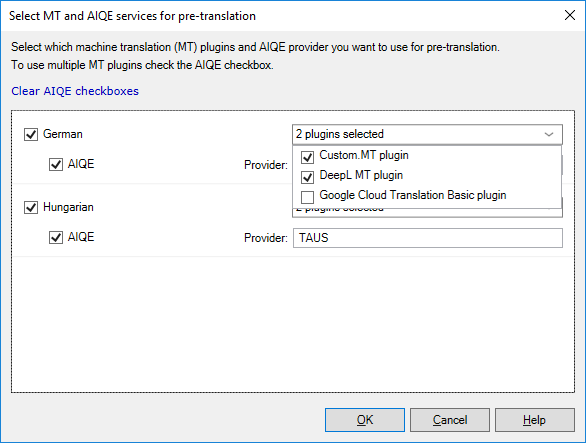Uncheck the Hungarian language checkbox
586x443 pixels.
31,207
